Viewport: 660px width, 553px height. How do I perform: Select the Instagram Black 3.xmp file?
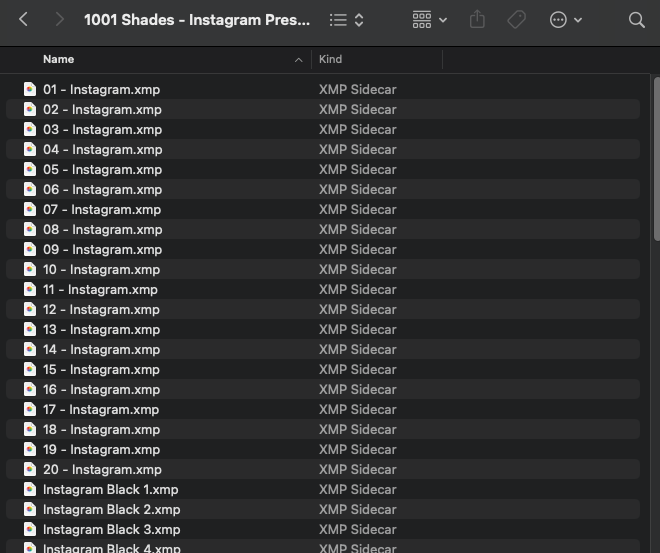pyautogui.click(x=111, y=529)
